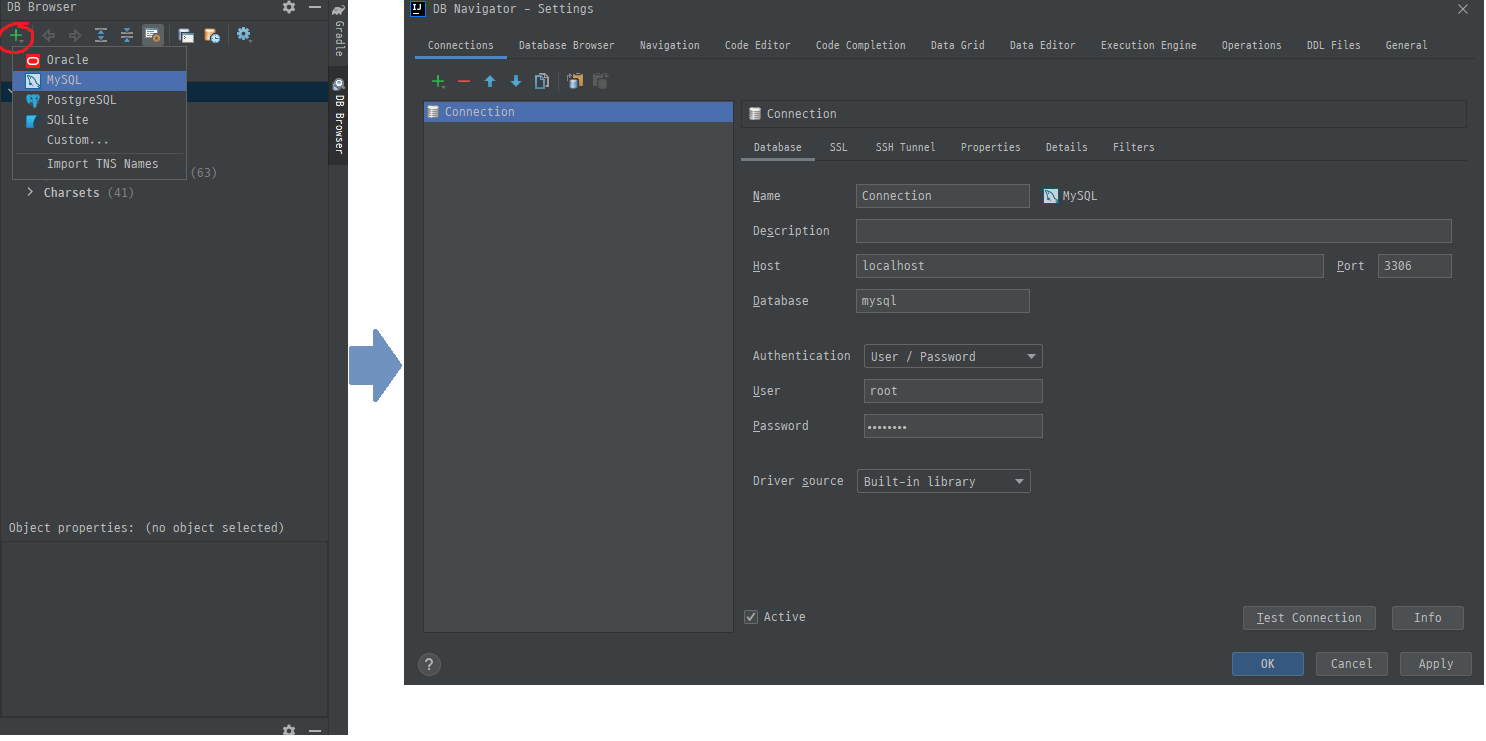The image size is (1486, 741).
Task: Switch to the Database Browser settings tab
Action: tap(566, 45)
